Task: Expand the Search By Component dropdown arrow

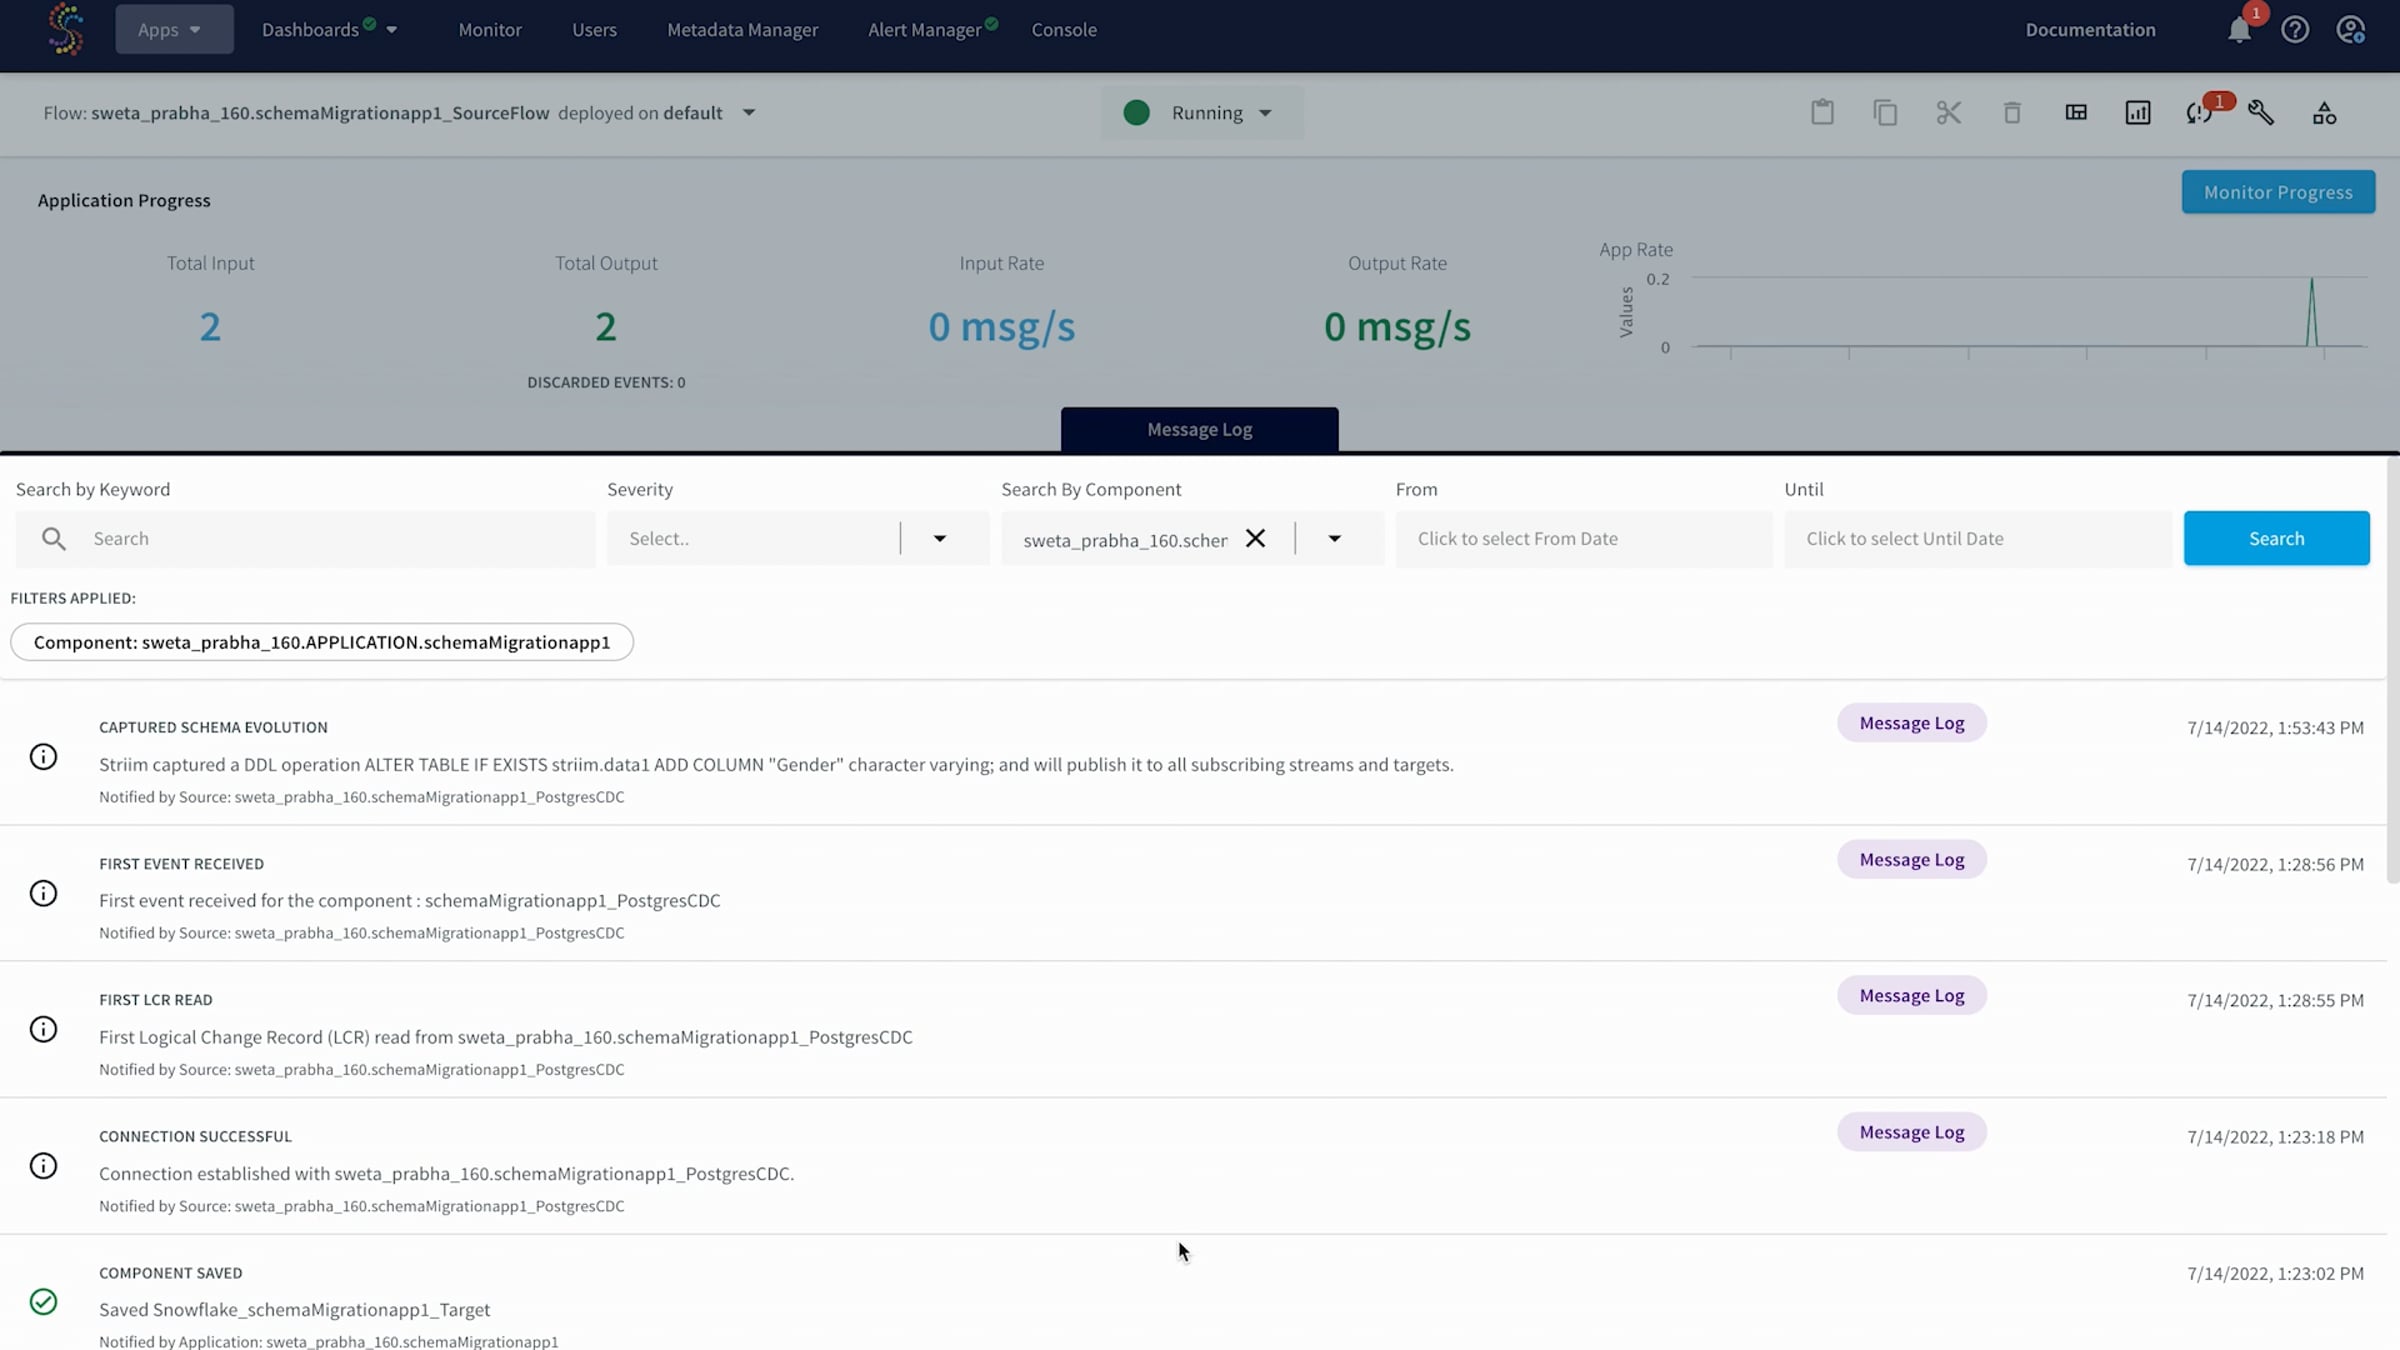Action: click(1334, 538)
